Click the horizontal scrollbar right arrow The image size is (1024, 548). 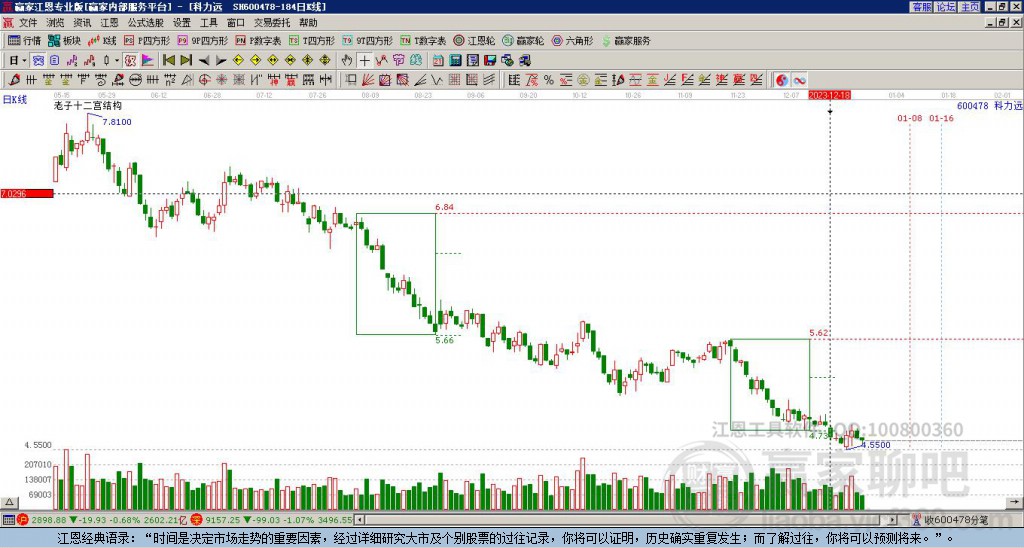coord(893,520)
